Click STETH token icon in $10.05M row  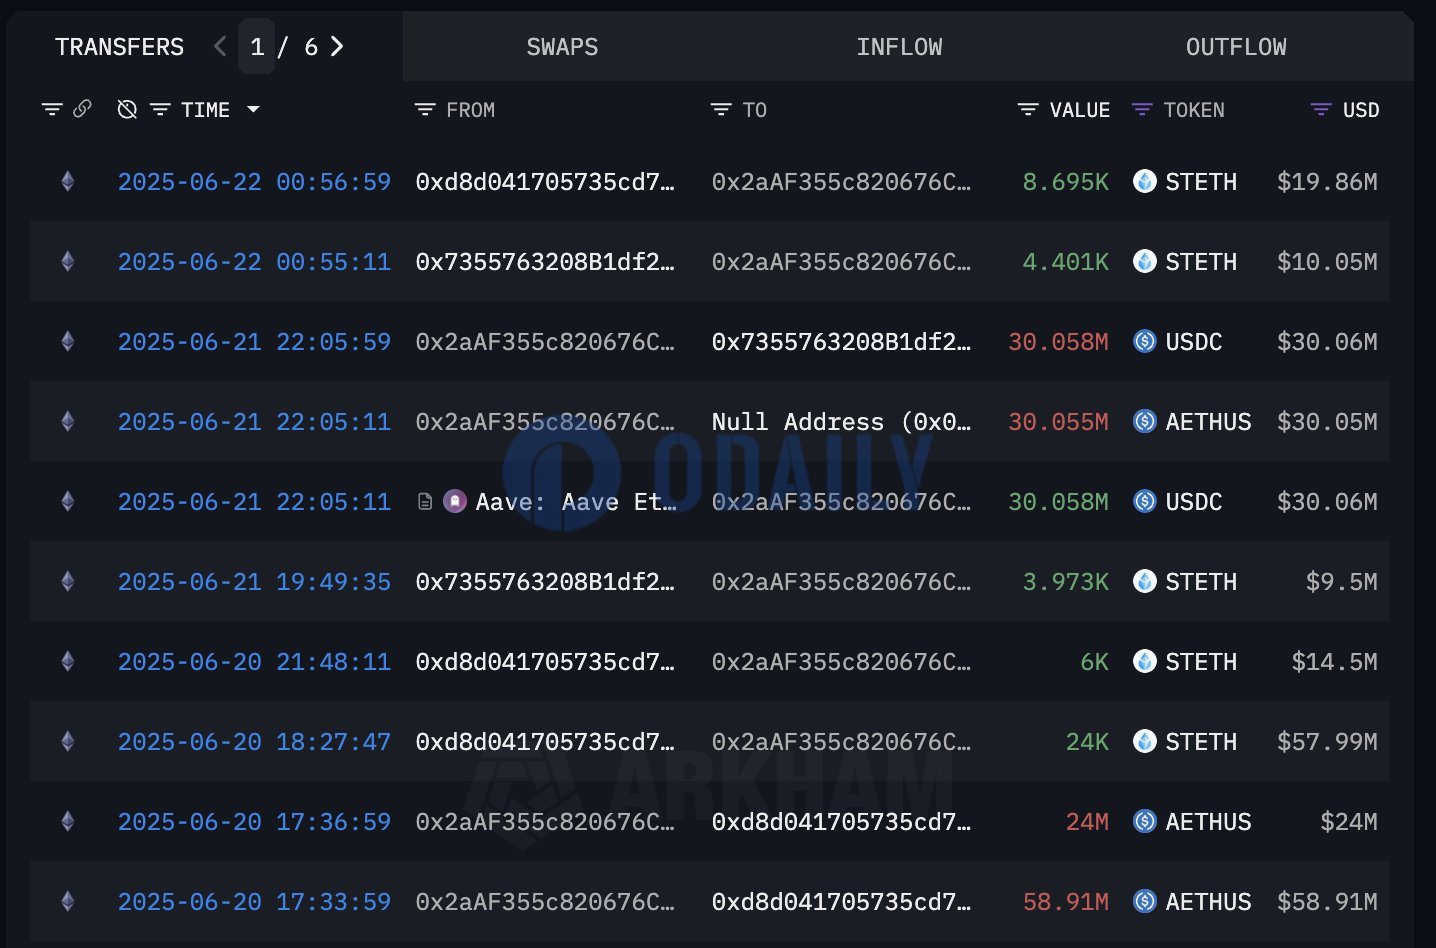point(1145,261)
